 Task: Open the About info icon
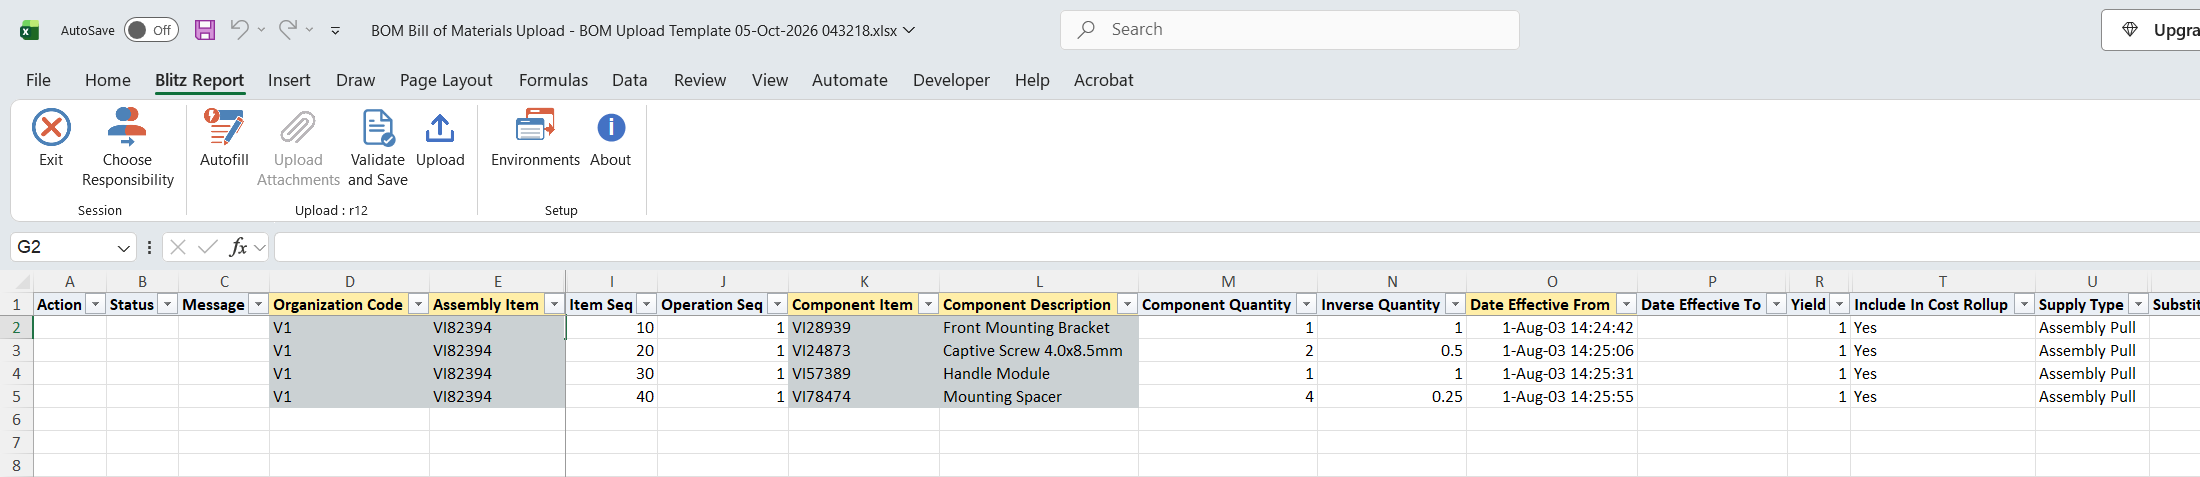[611, 127]
